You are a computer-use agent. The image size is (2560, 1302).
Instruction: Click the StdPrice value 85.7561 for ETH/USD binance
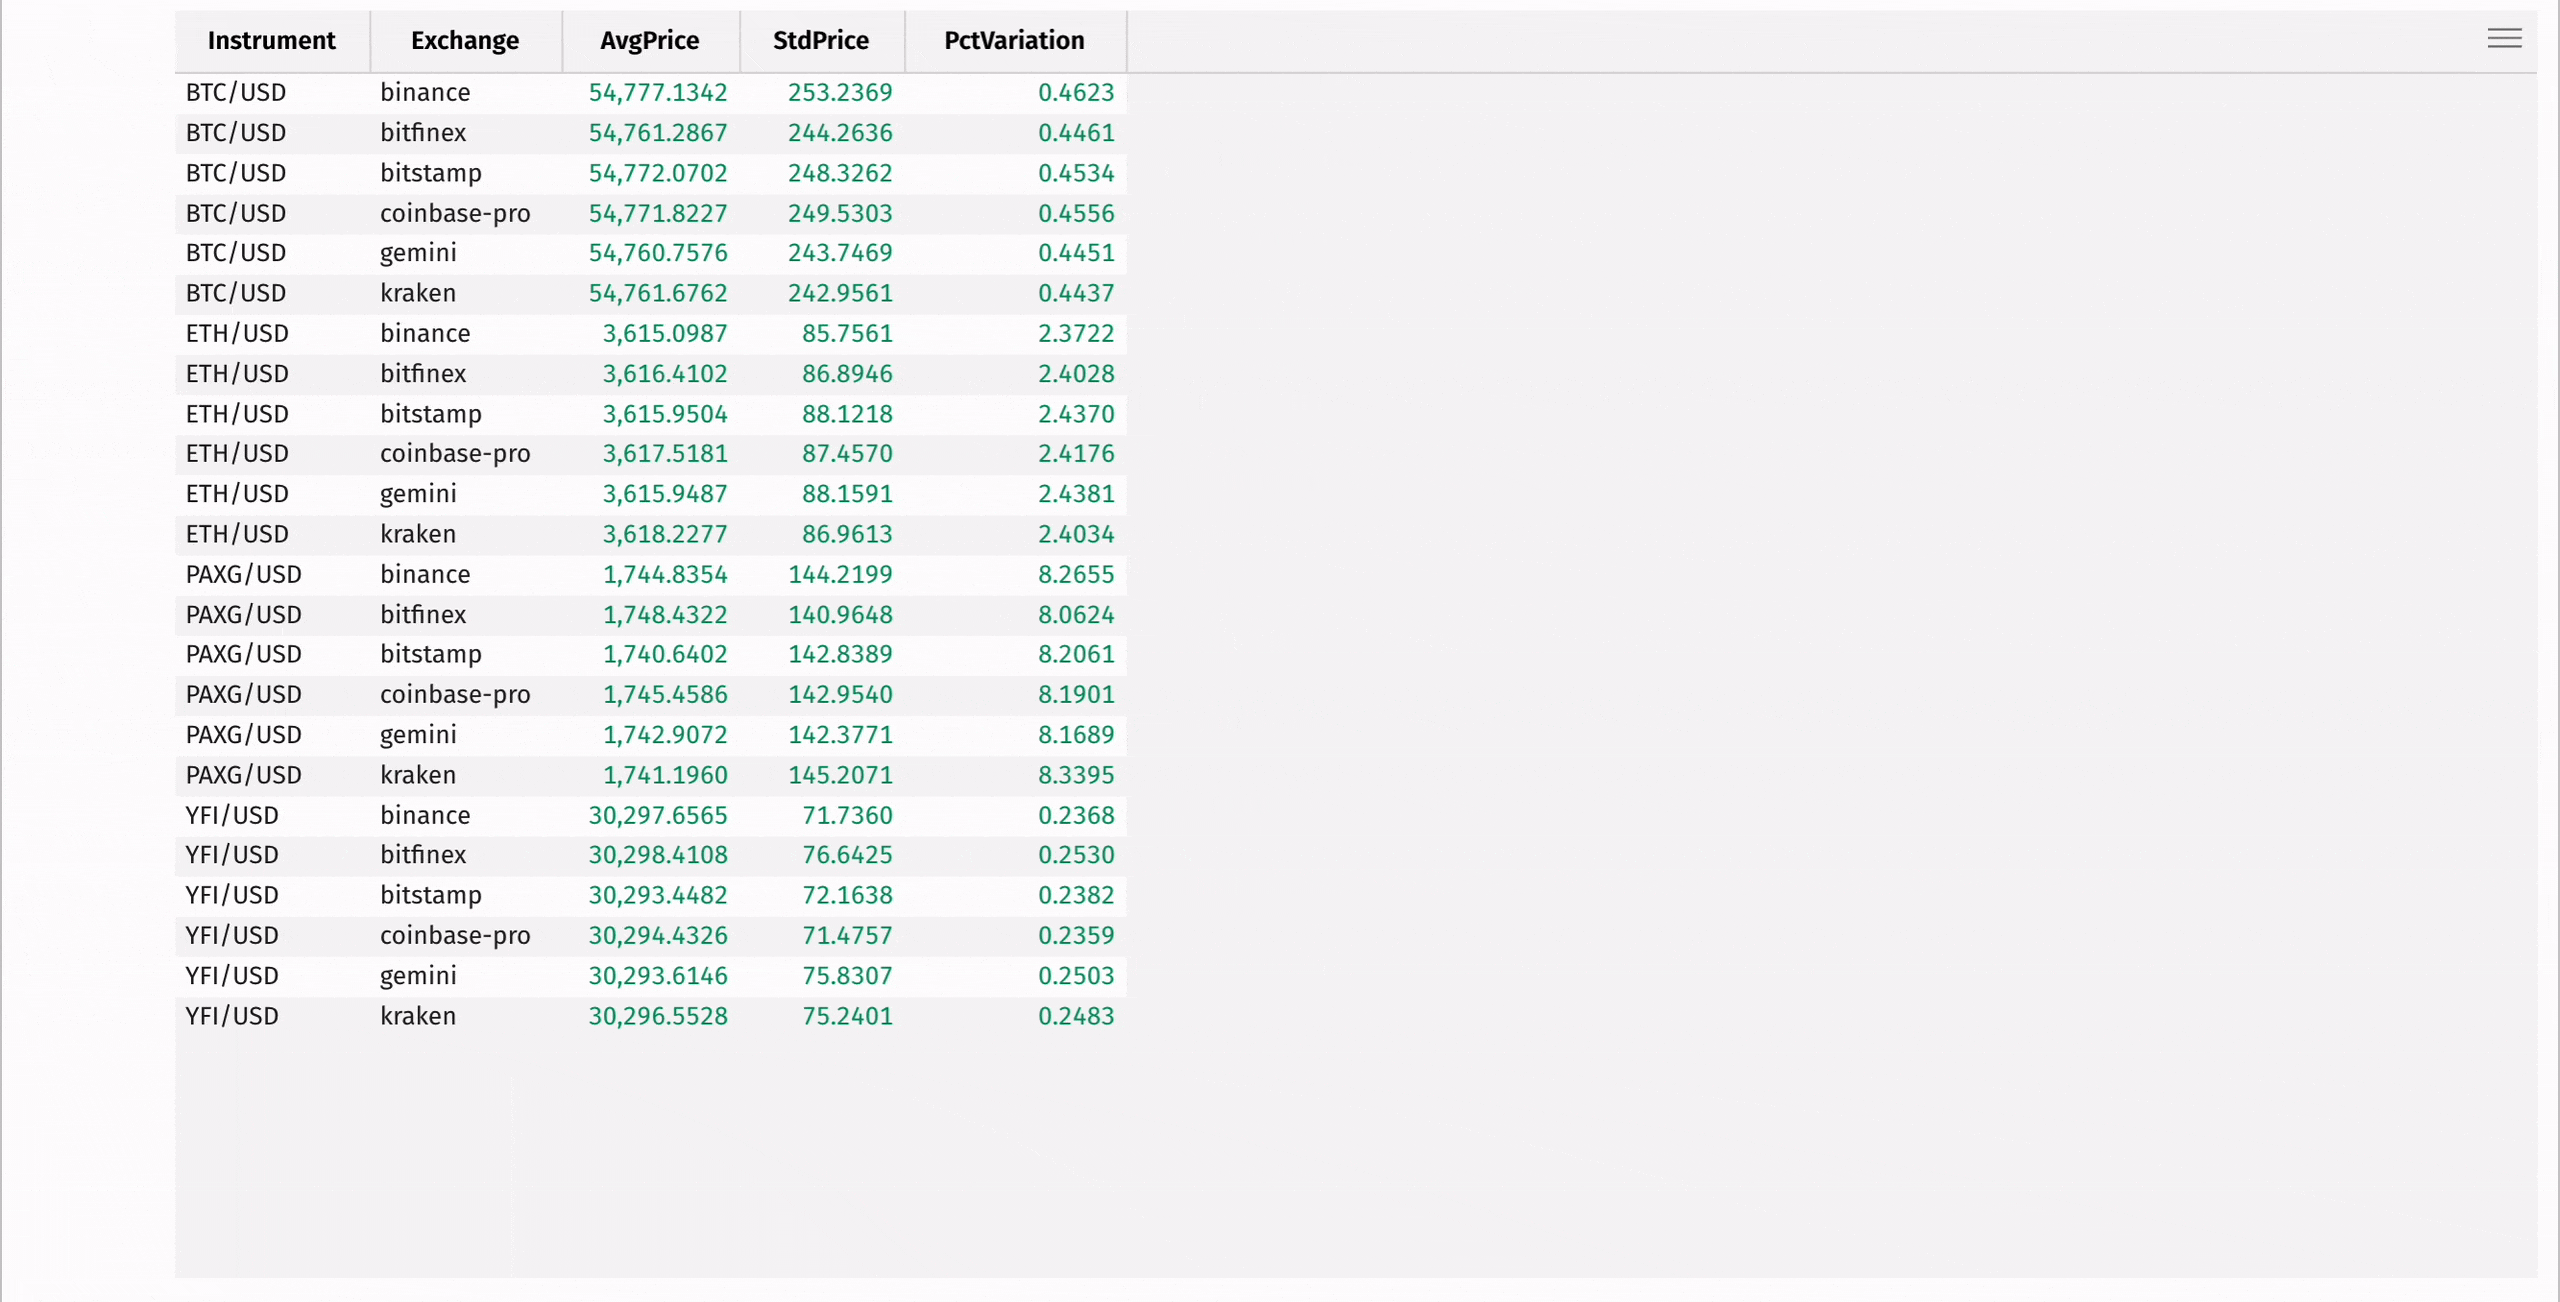[848, 333]
